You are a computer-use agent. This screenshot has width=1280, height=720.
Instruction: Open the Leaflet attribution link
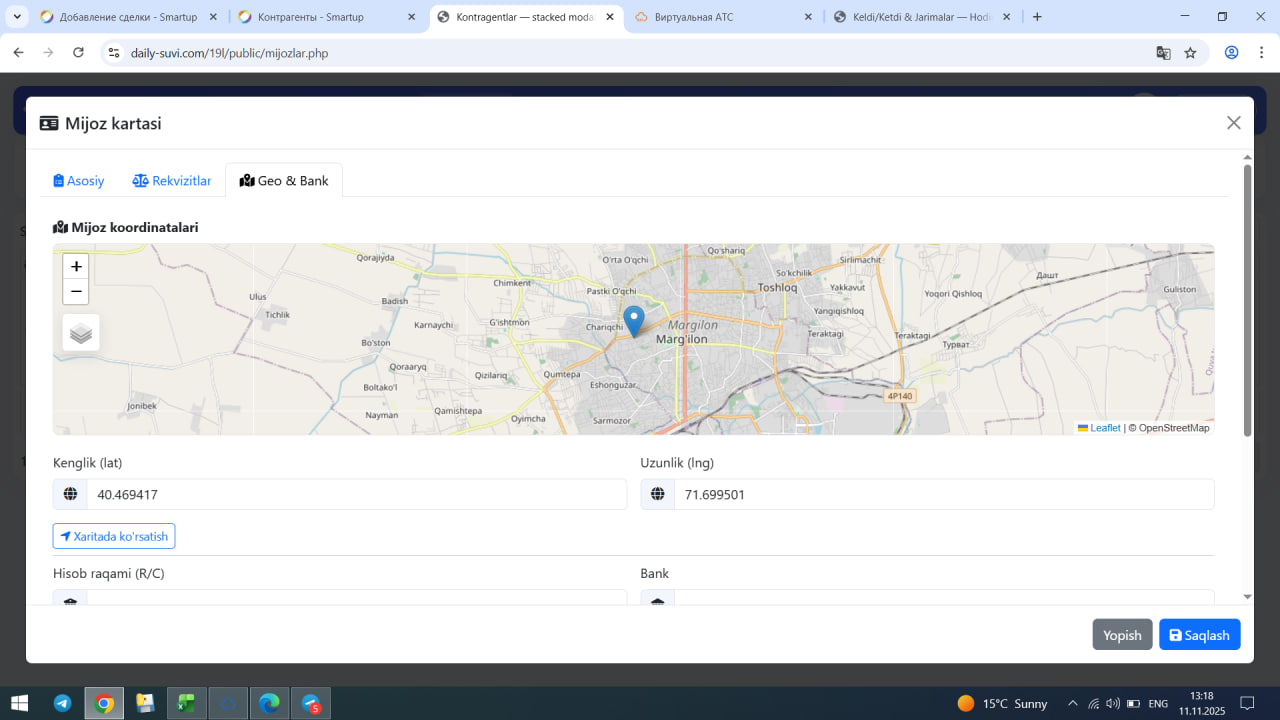[x=1104, y=428]
